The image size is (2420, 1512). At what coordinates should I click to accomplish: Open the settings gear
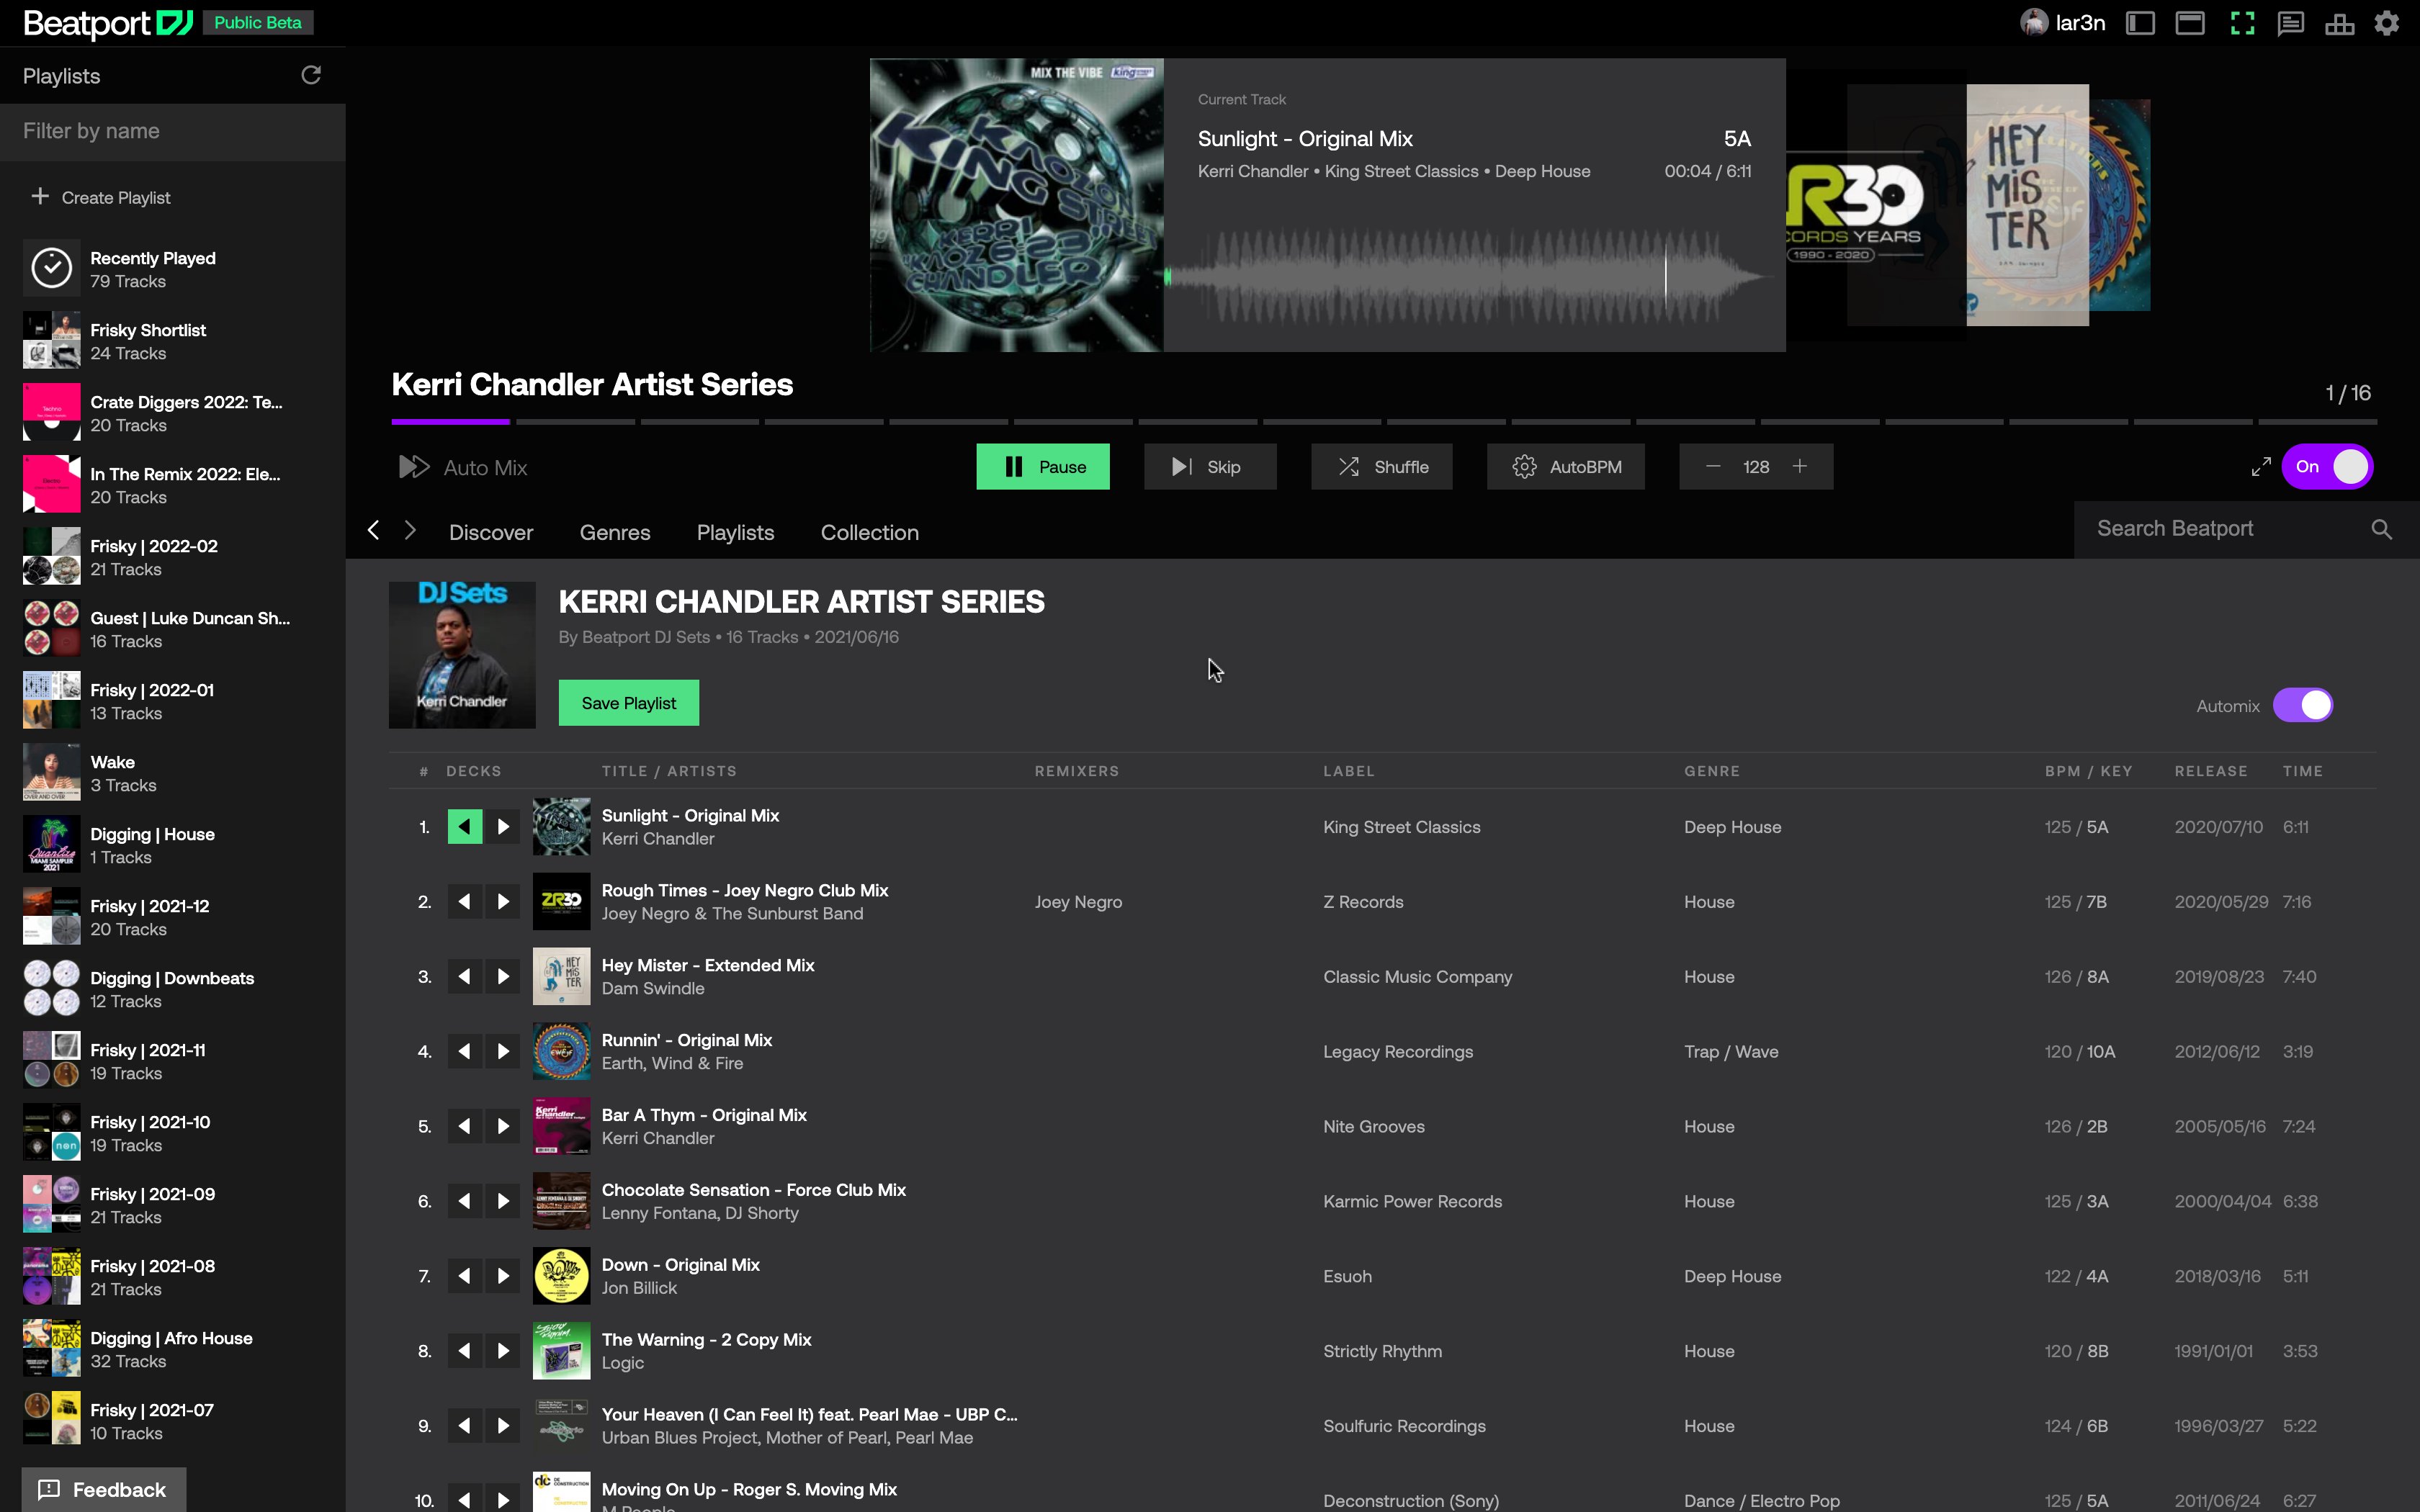(x=2387, y=23)
